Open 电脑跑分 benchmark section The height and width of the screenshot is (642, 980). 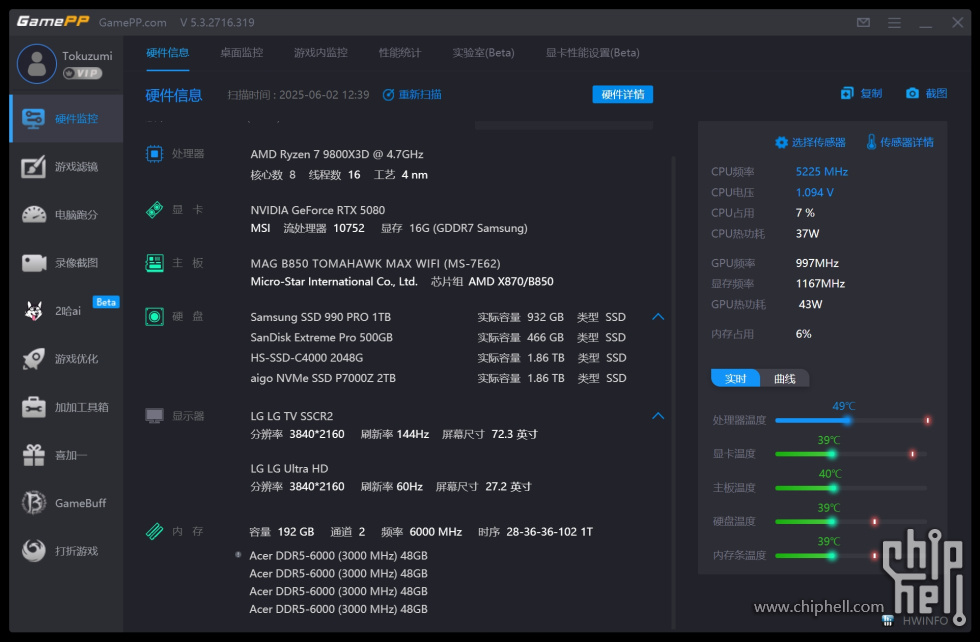(x=66, y=215)
